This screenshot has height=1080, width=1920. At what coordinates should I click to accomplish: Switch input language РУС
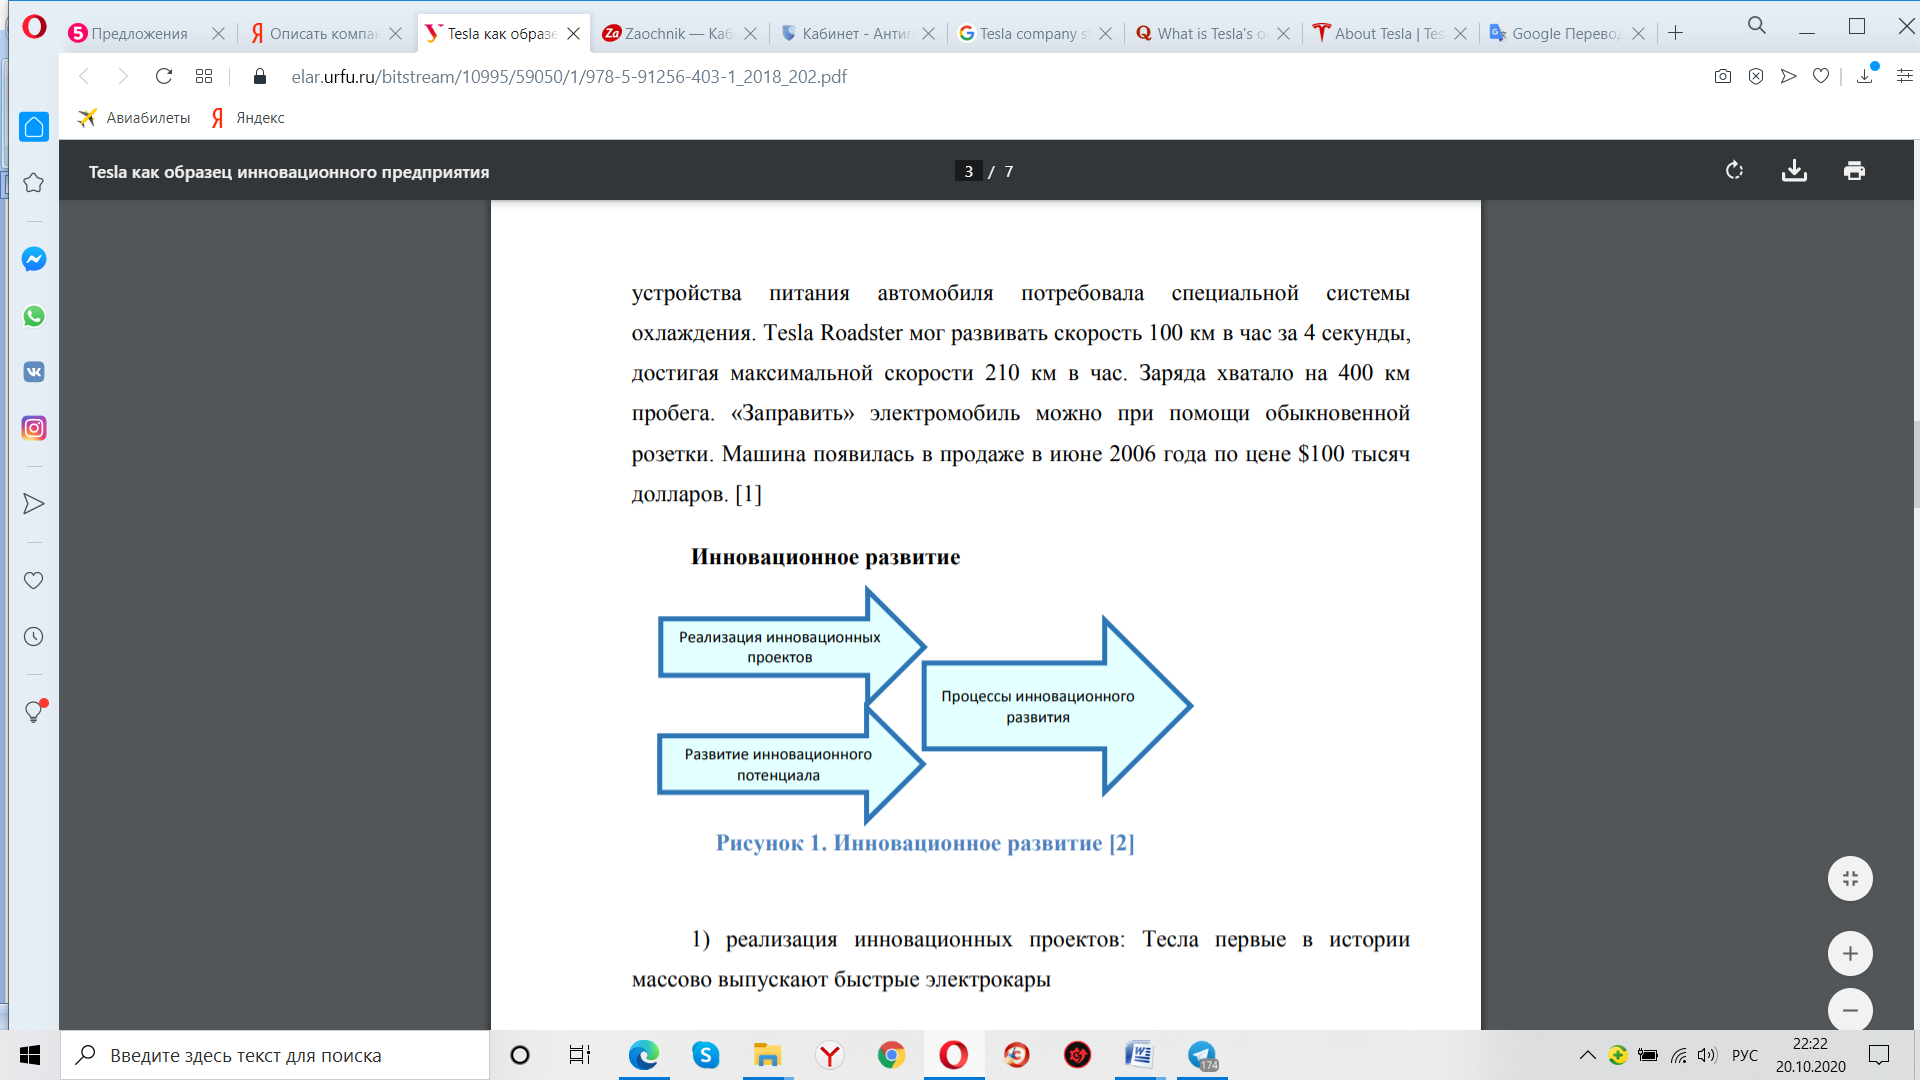coord(1745,1055)
